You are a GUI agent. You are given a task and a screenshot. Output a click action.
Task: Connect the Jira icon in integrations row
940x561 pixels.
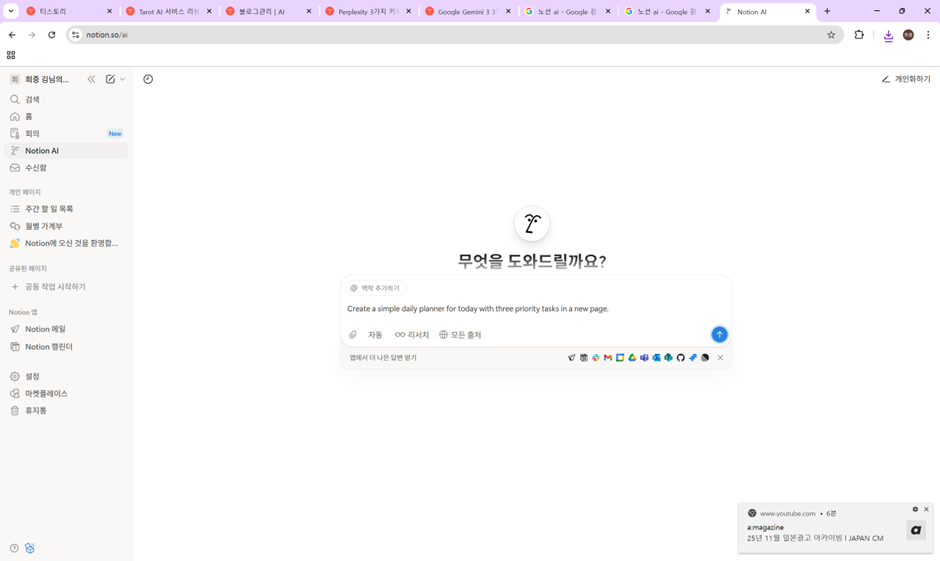(x=692, y=358)
